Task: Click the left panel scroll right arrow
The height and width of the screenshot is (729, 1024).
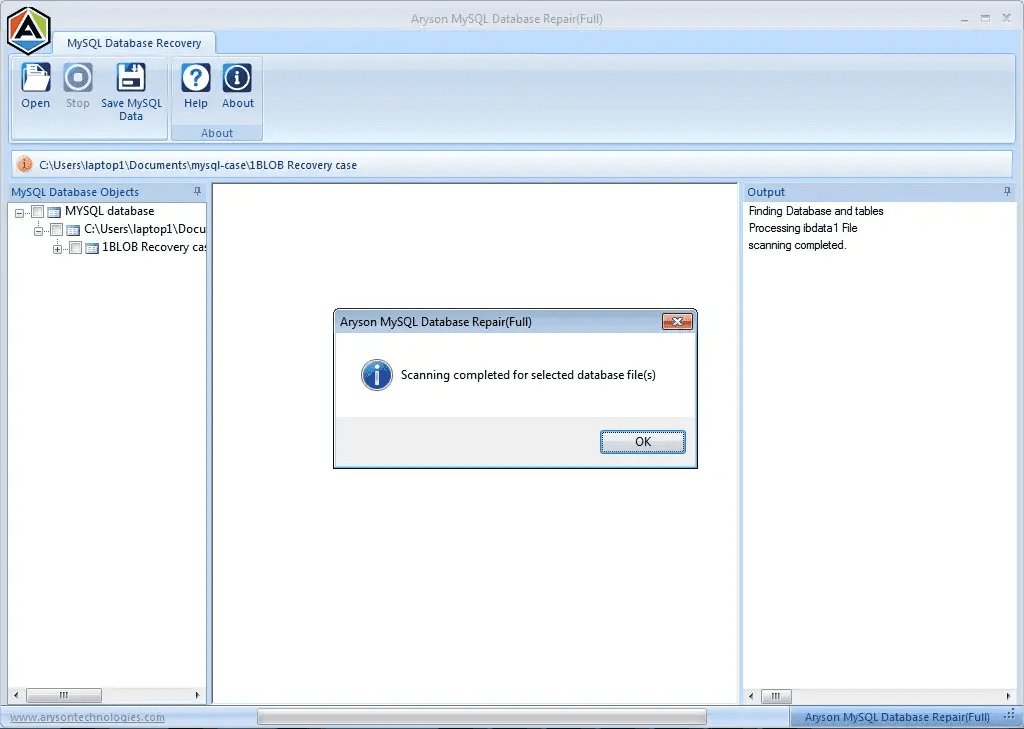Action: point(197,695)
